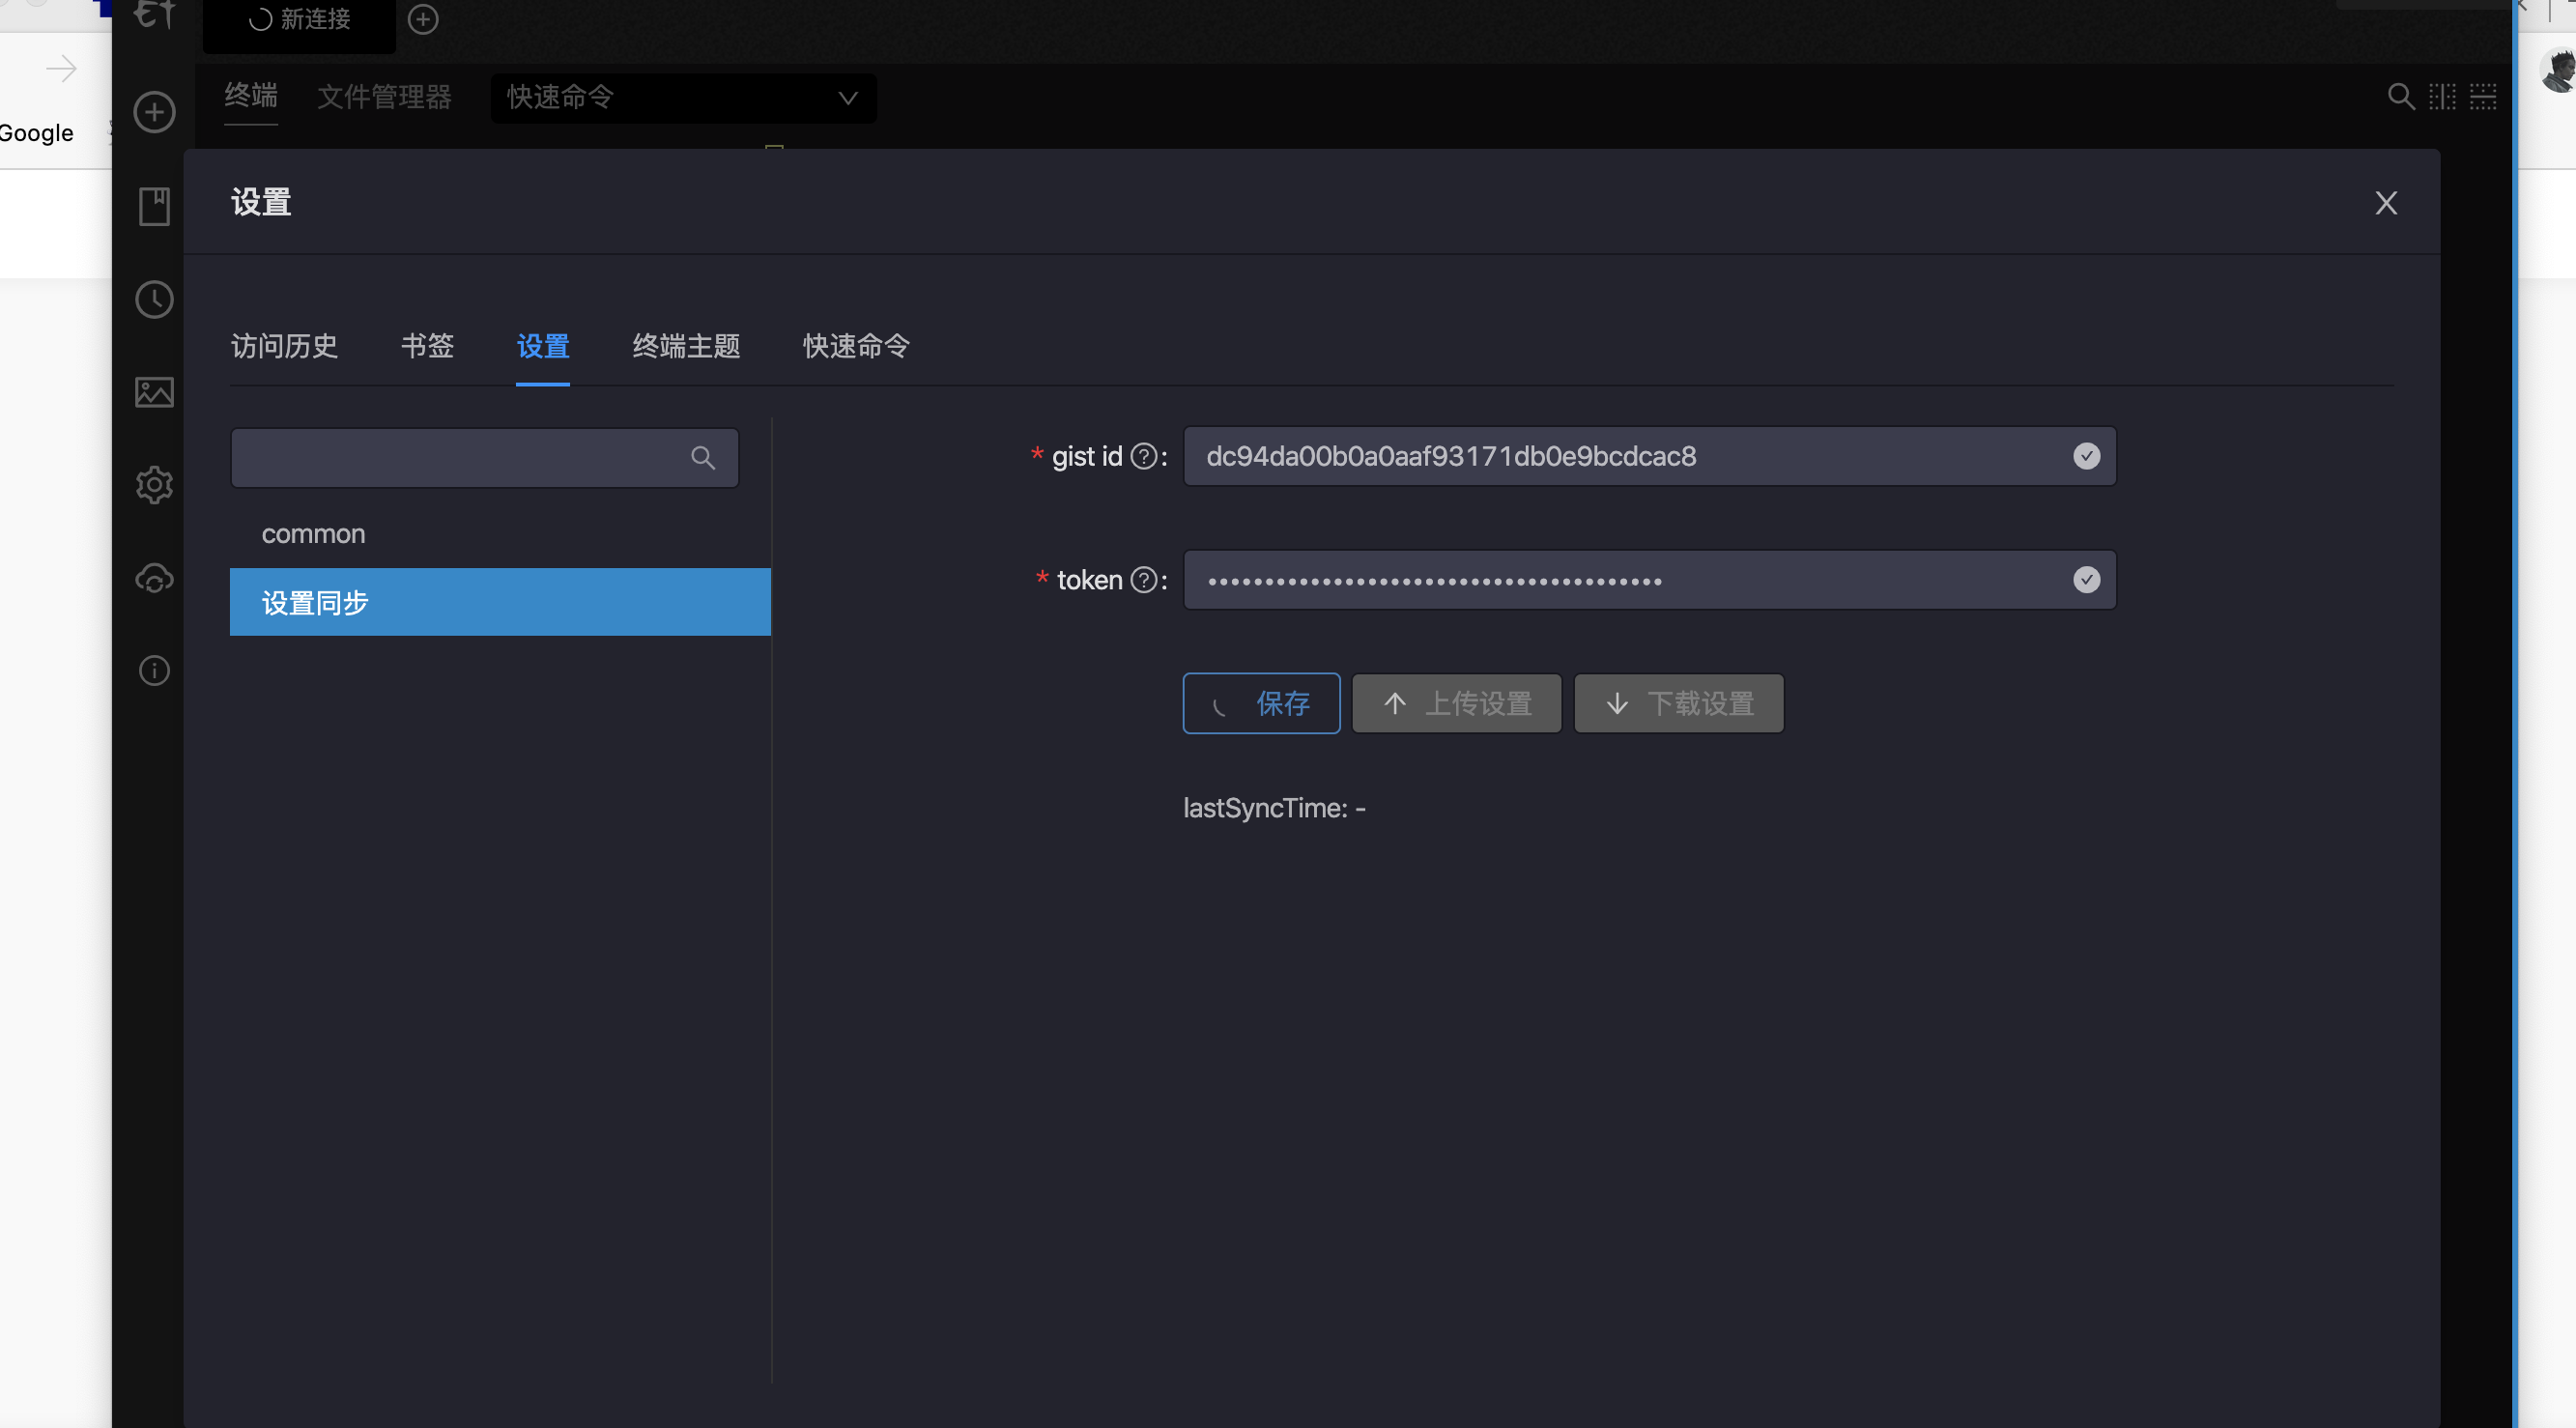Click token help question mark icon
The image size is (2576, 1428).
[1143, 580]
